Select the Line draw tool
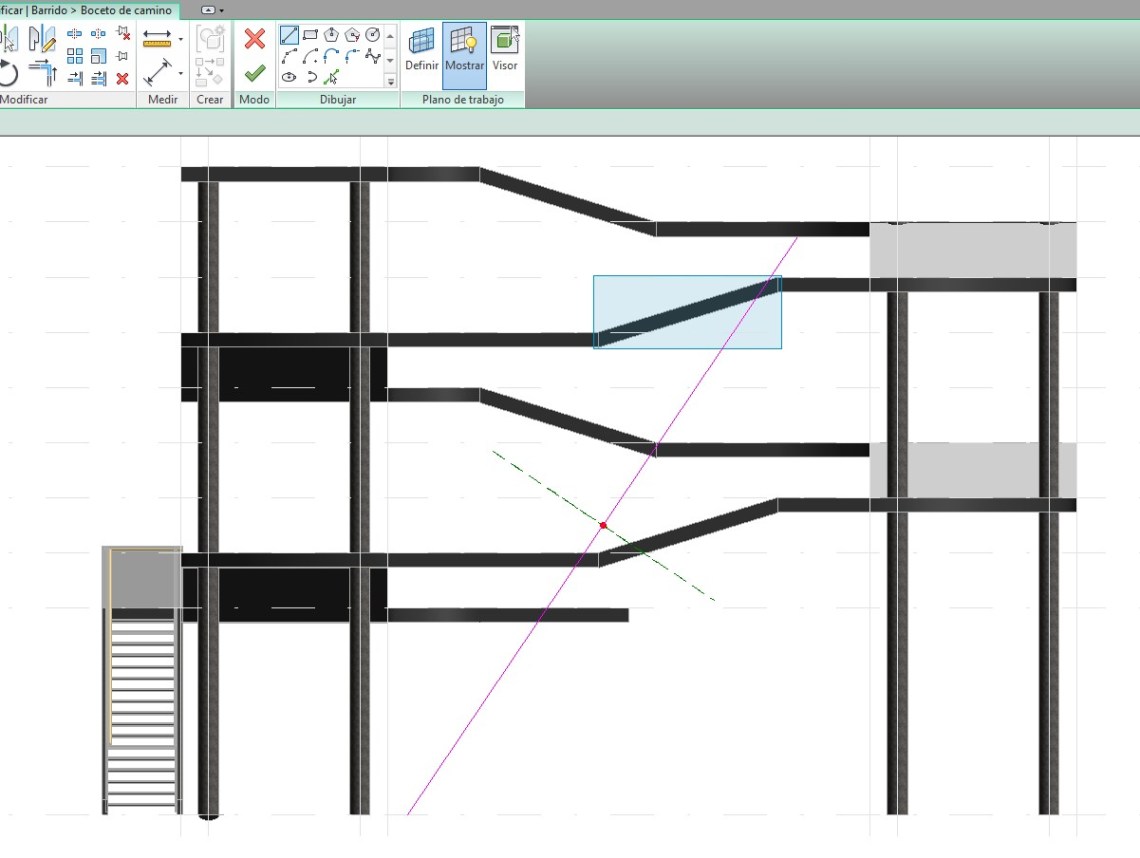The height and width of the screenshot is (858, 1140). click(x=289, y=36)
